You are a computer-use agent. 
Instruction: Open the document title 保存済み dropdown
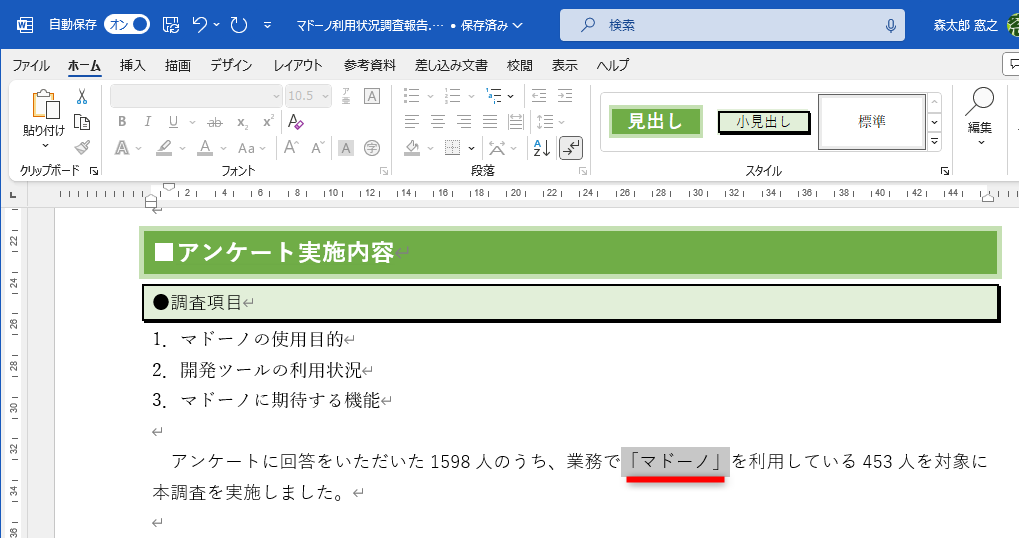click(x=491, y=25)
